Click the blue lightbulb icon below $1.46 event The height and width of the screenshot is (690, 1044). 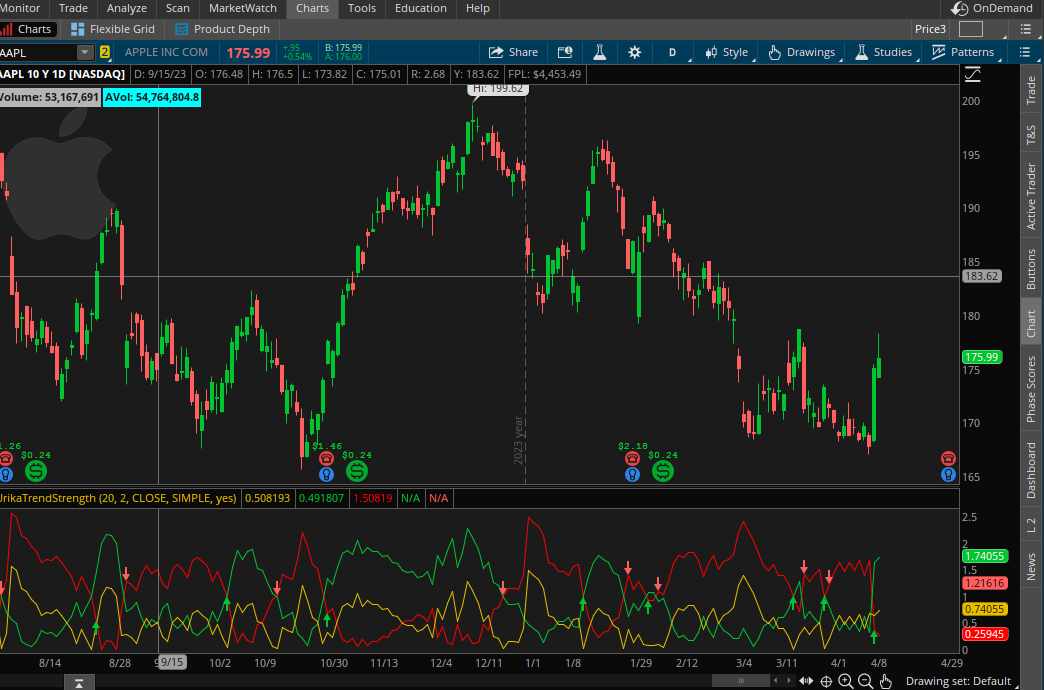click(x=326, y=474)
